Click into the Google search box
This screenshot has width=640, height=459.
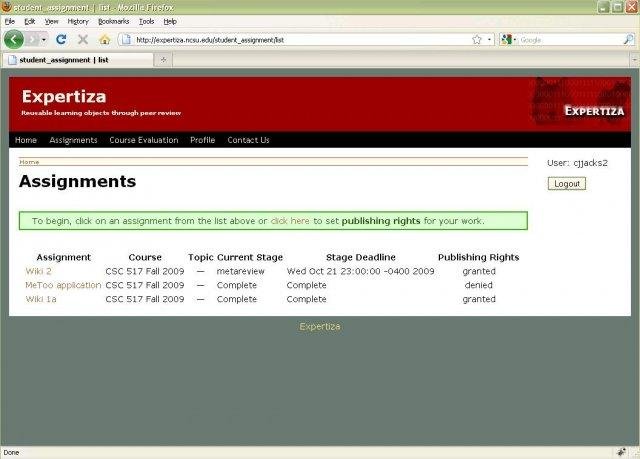point(571,40)
